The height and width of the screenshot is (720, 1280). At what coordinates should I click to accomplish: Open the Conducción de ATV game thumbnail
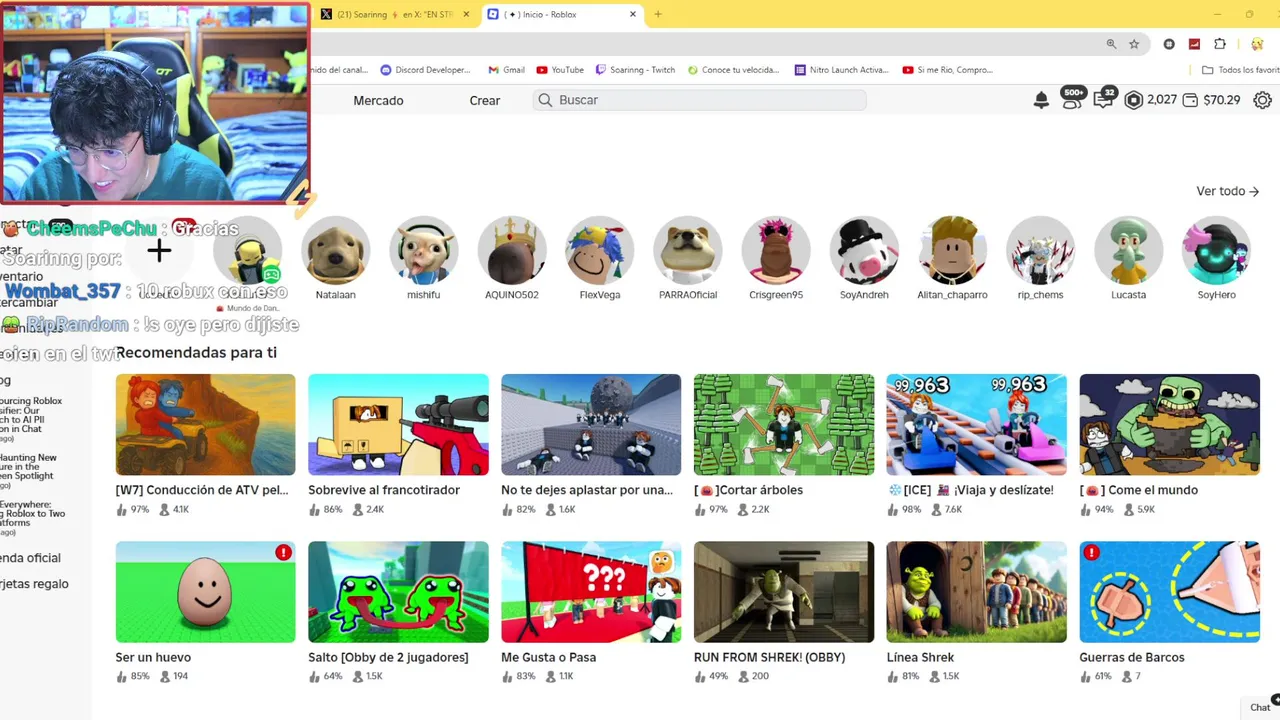tap(205, 425)
